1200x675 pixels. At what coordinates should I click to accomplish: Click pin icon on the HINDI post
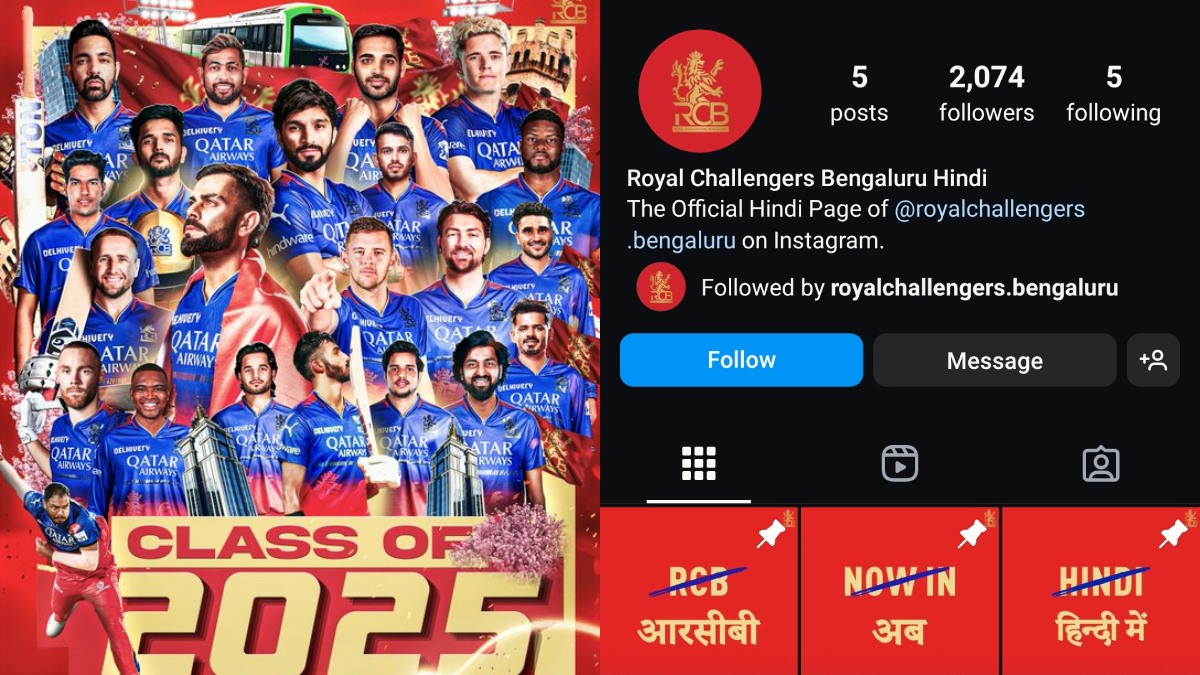[1173, 535]
